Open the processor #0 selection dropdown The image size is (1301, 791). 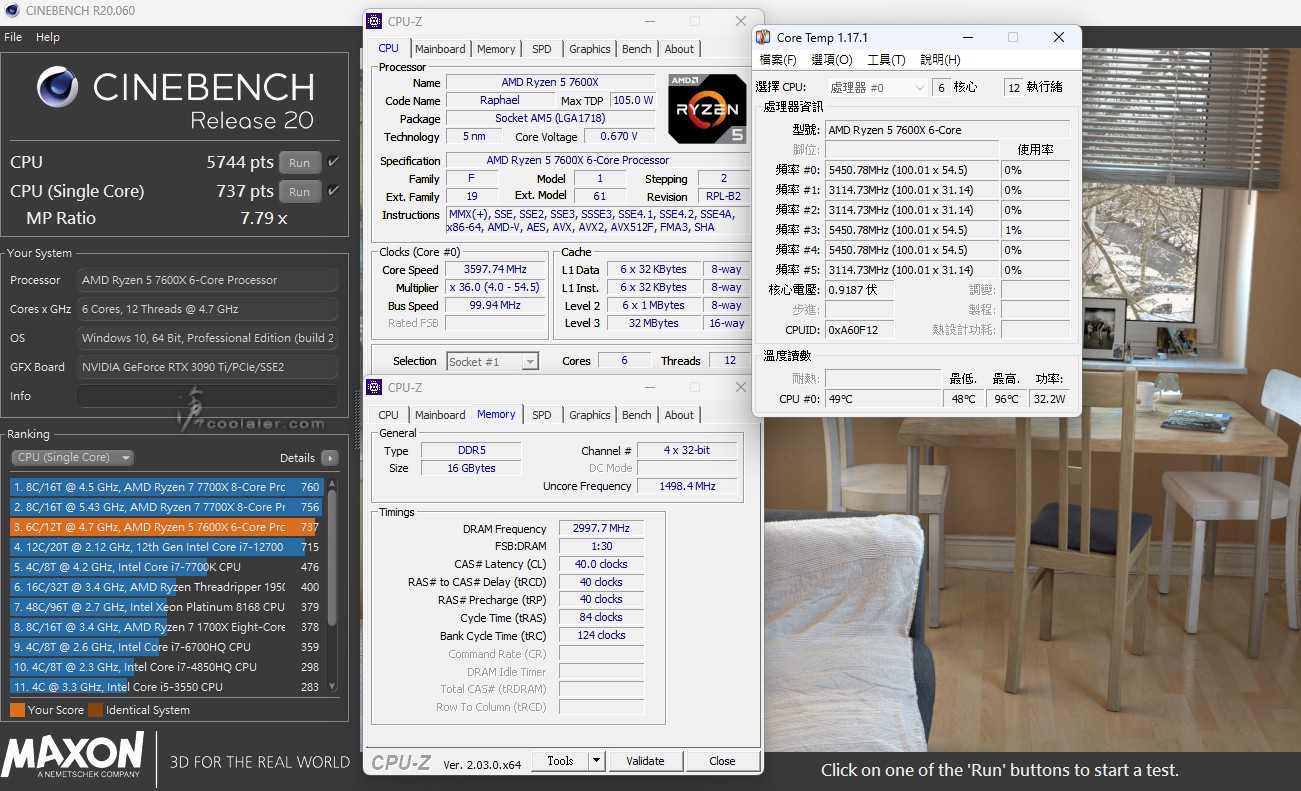pos(877,88)
